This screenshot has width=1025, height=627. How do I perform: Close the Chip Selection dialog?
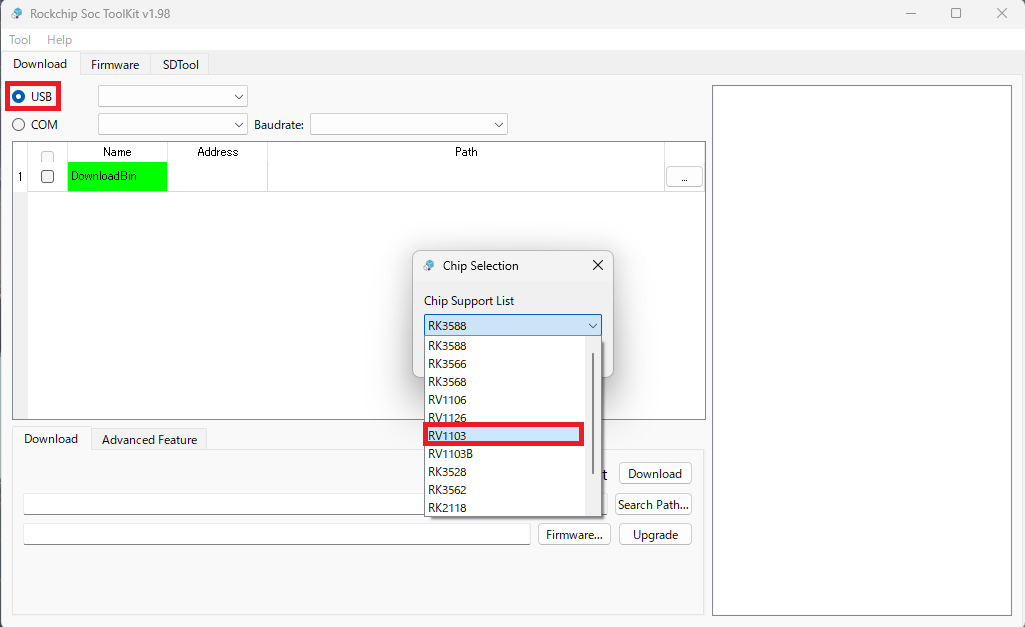[x=598, y=266]
